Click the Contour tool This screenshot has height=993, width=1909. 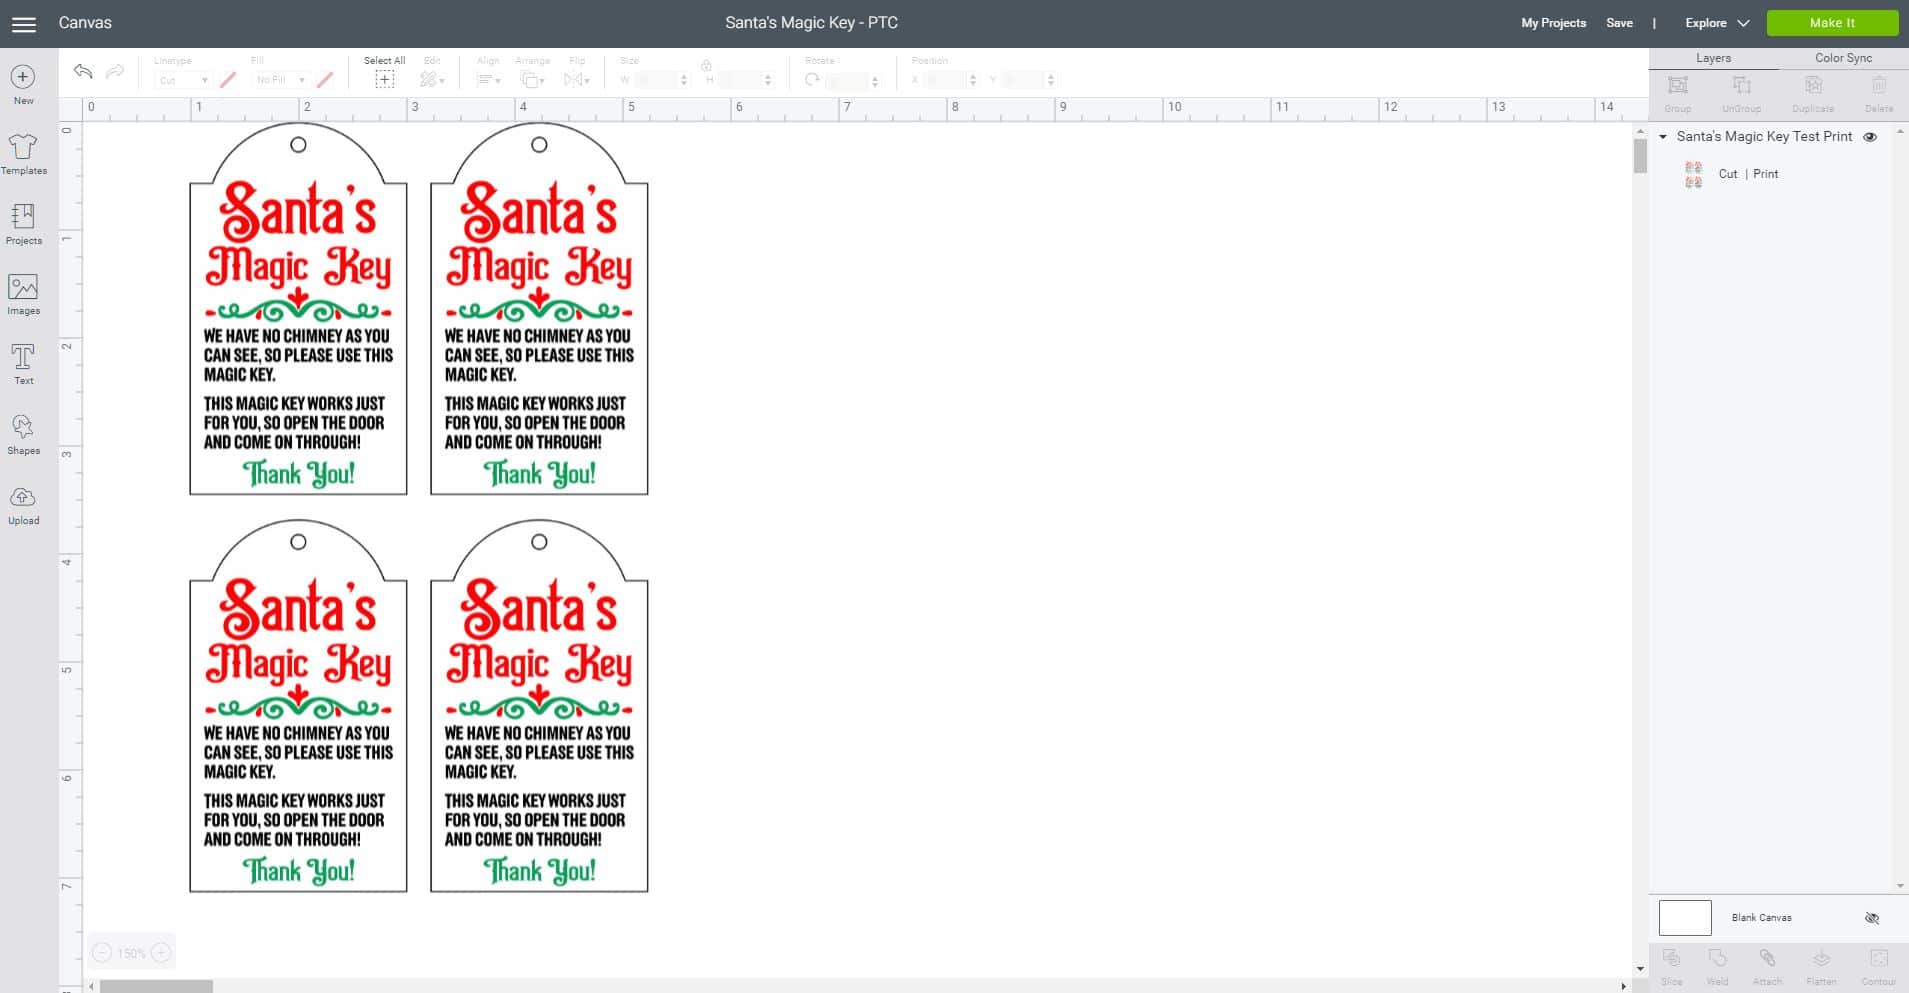click(1878, 966)
